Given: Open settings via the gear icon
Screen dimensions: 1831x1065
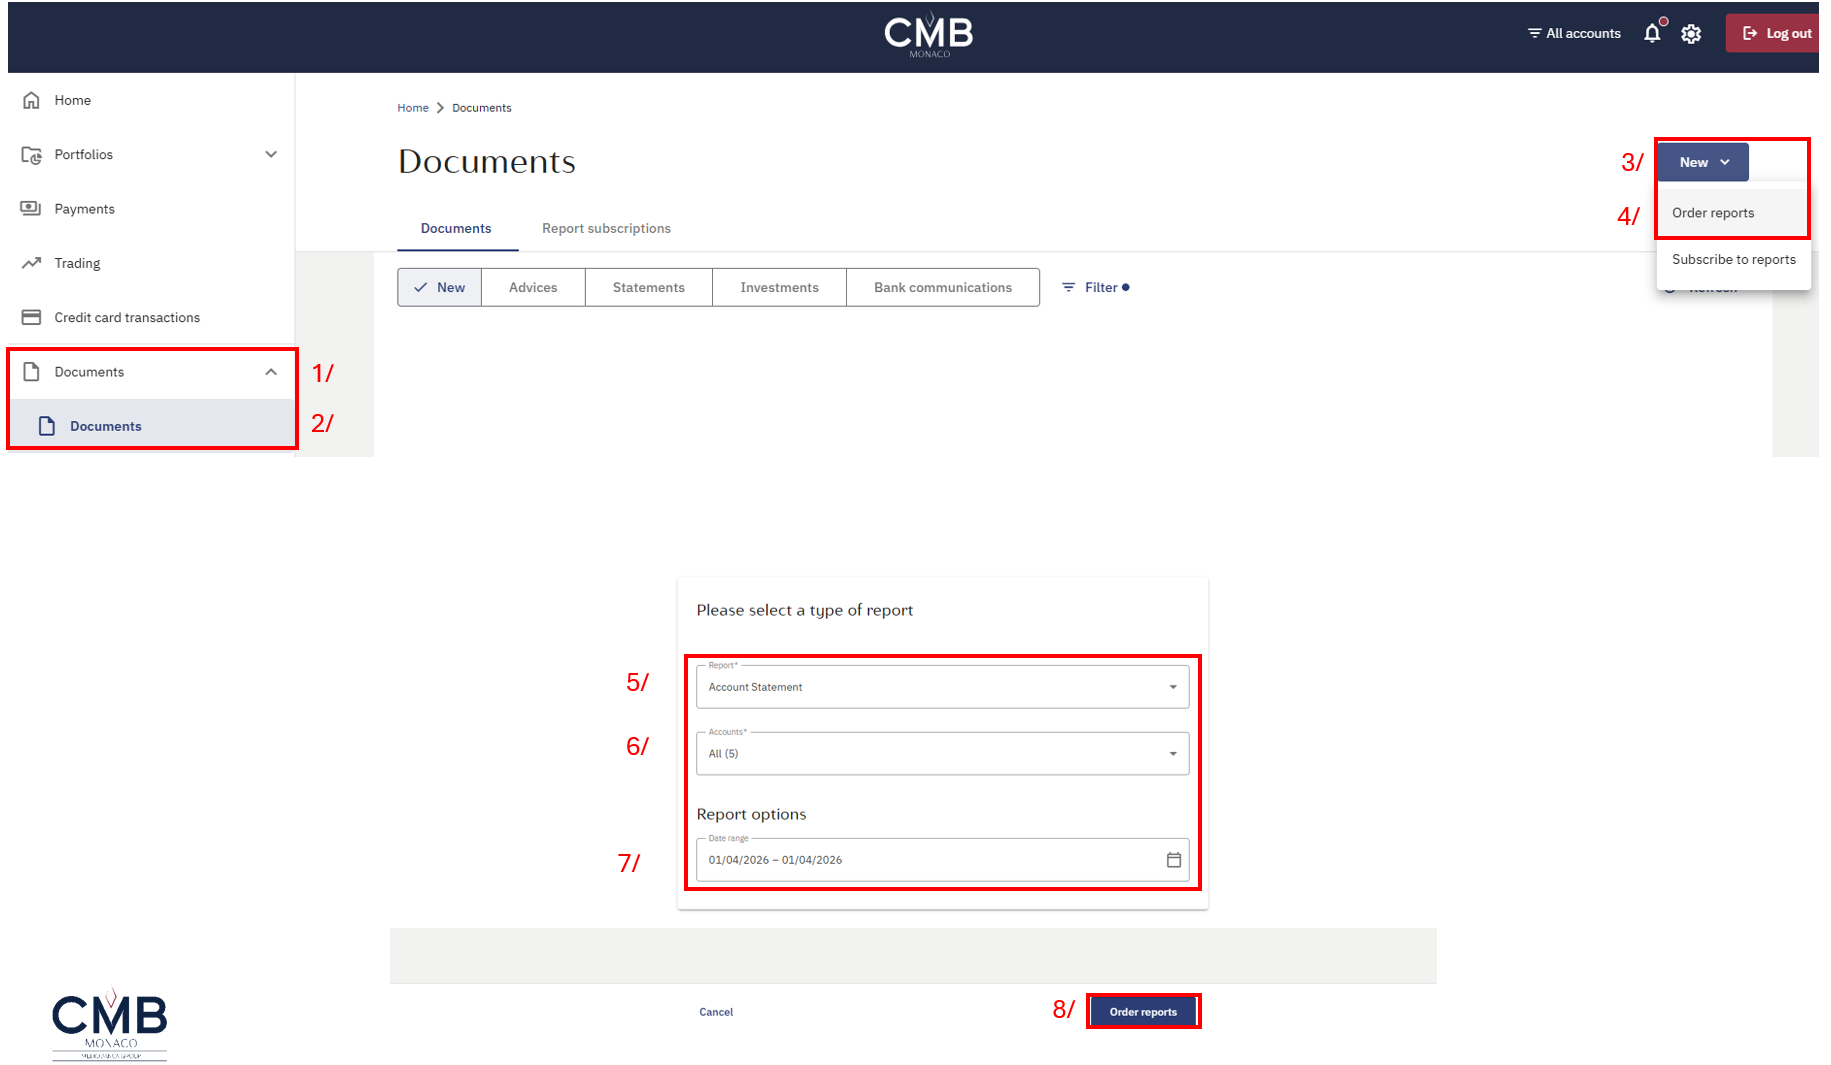Looking at the screenshot, I should (1691, 34).
